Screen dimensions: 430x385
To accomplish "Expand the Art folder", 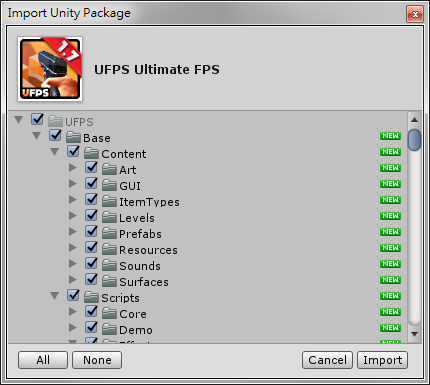I will tap(73, 167).
